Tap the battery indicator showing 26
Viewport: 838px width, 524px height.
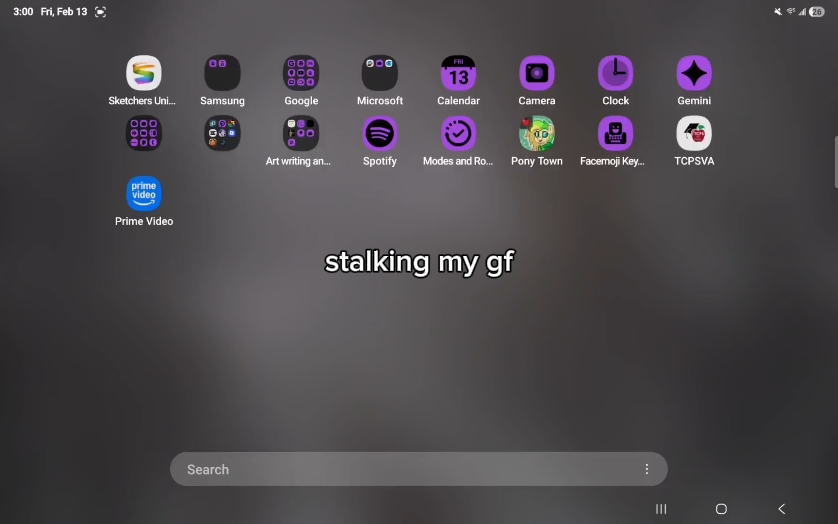816,12
